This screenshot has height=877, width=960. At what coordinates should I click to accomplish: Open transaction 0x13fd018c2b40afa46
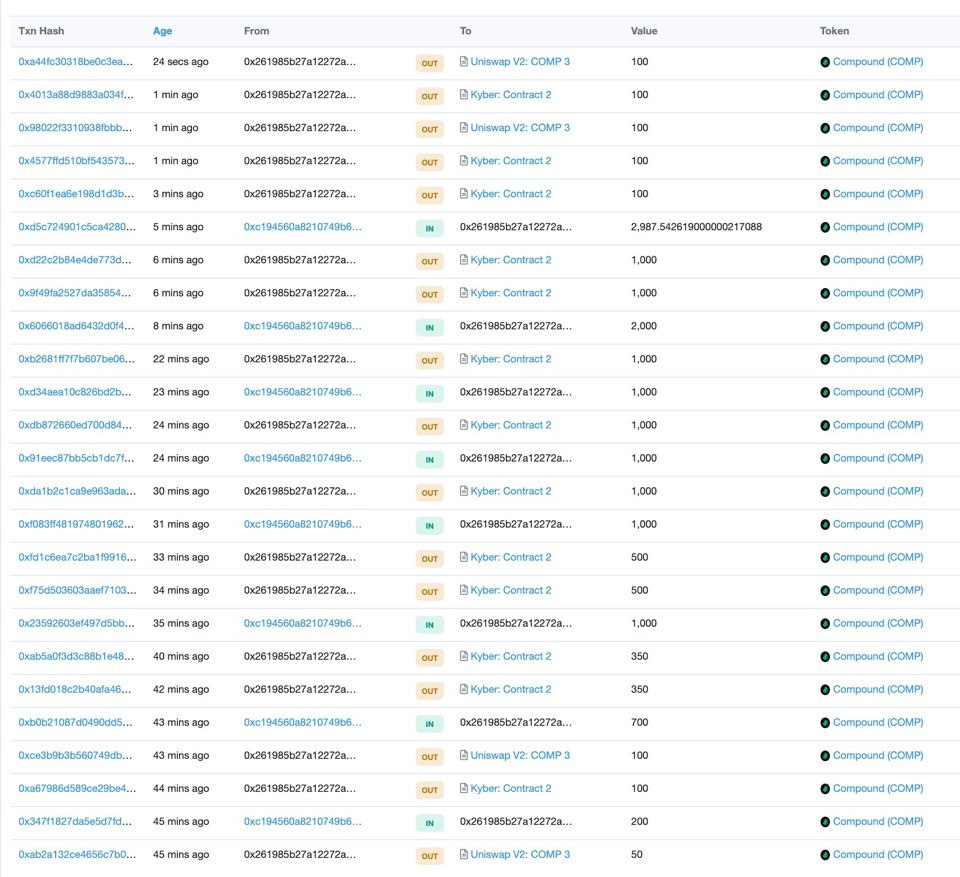tap(75, 689)
